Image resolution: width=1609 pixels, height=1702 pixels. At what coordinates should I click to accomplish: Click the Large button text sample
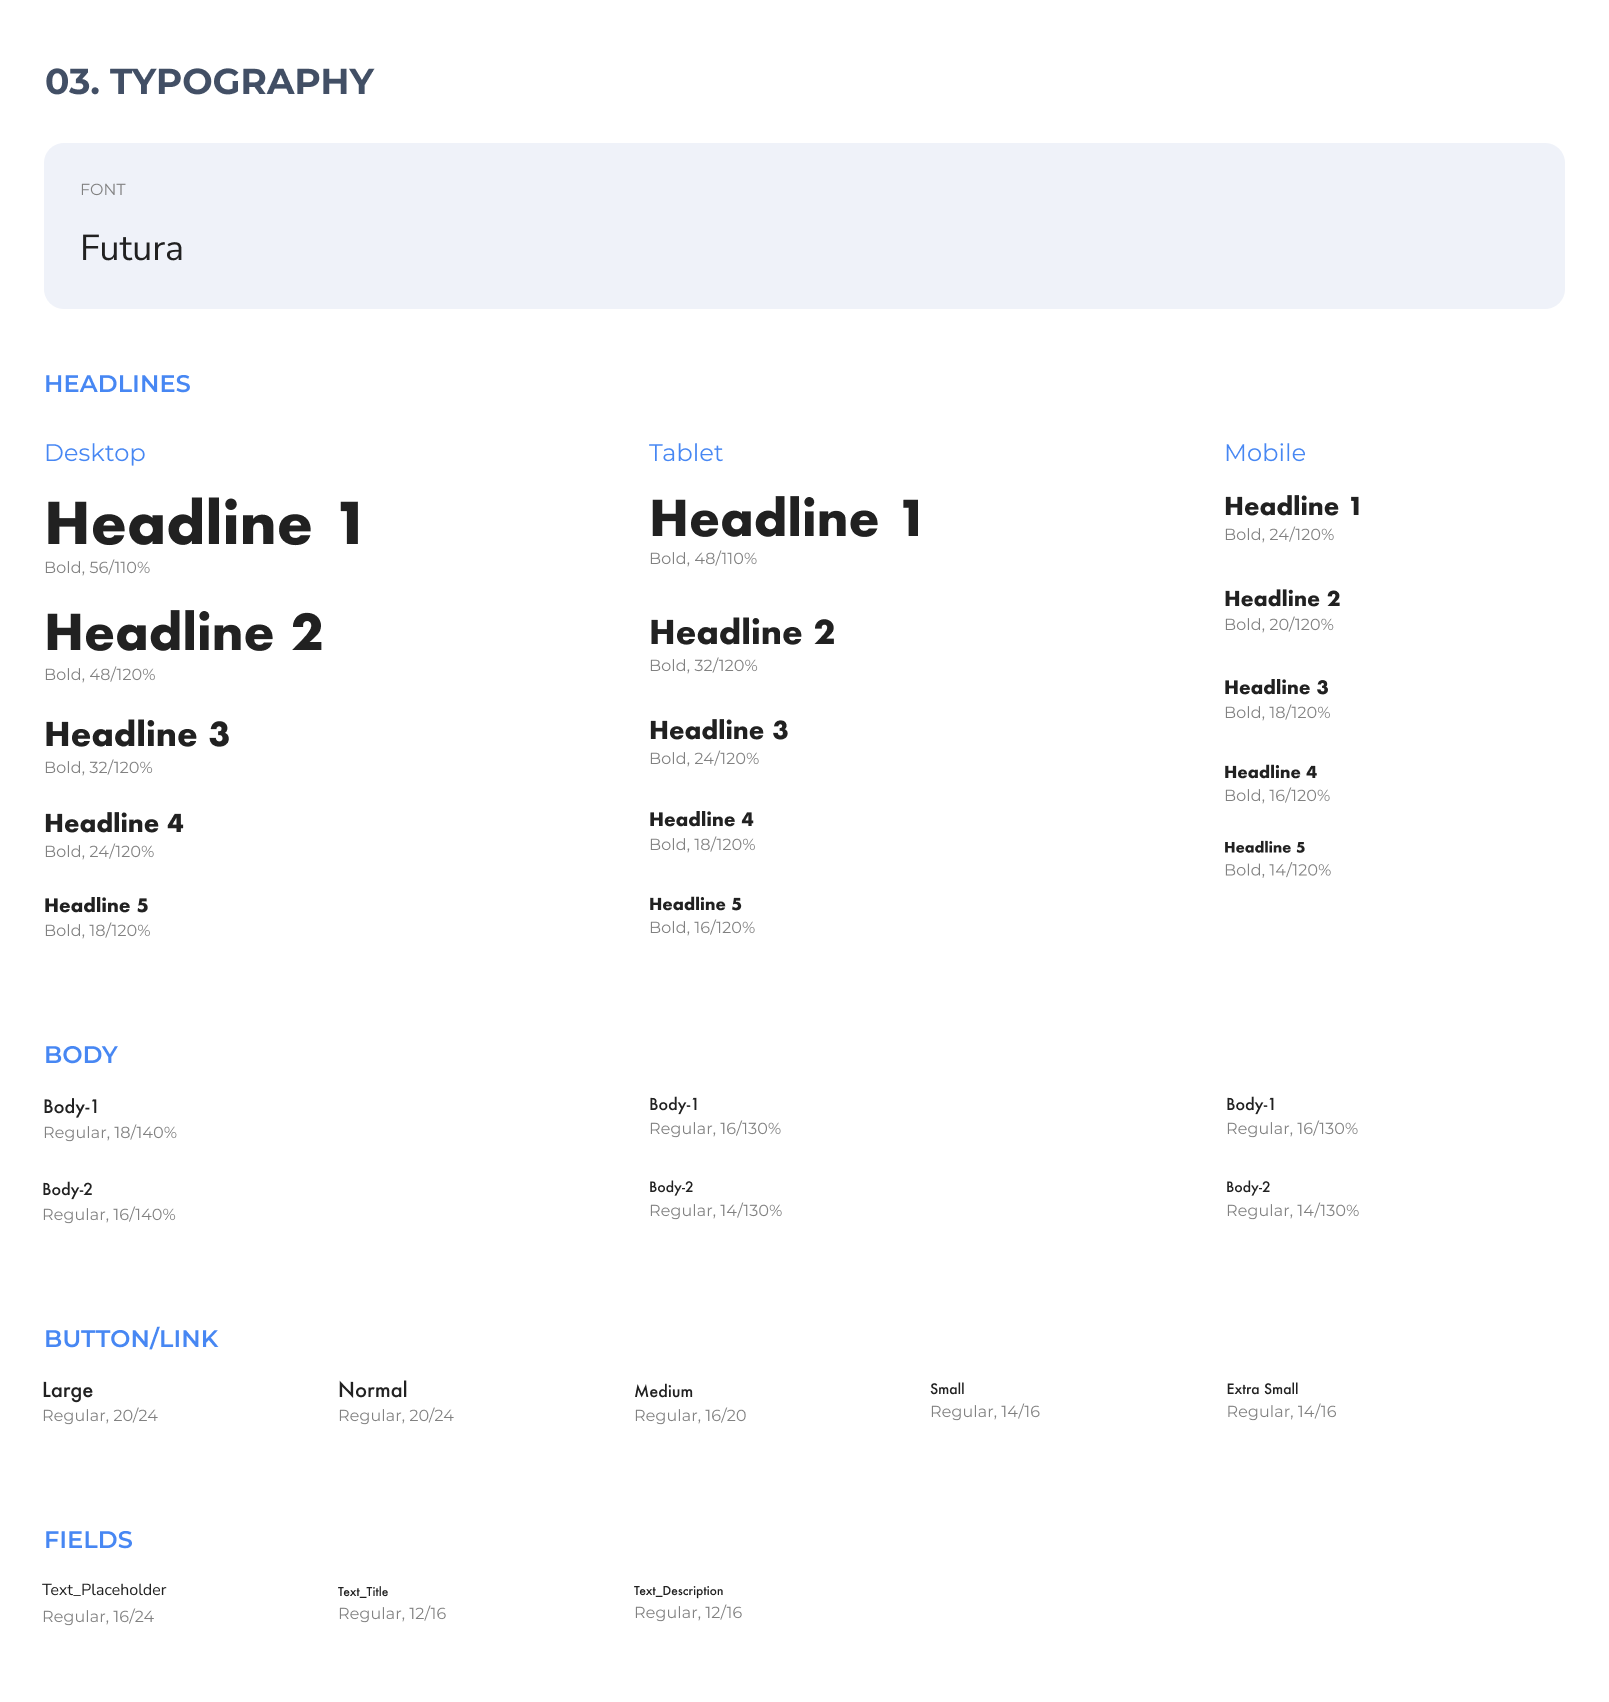pos(67,1390)
